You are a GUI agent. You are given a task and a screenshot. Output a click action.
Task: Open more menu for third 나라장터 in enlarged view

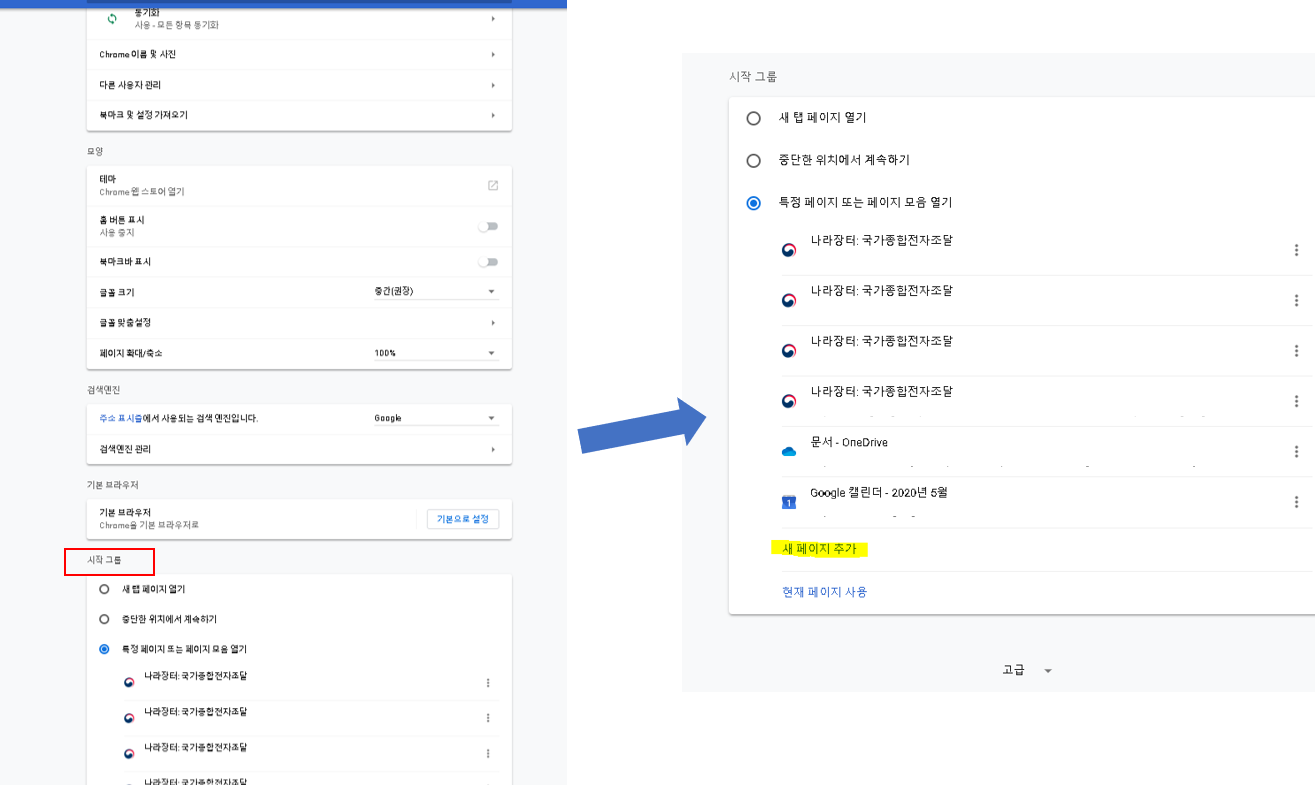click(1296, 351)
